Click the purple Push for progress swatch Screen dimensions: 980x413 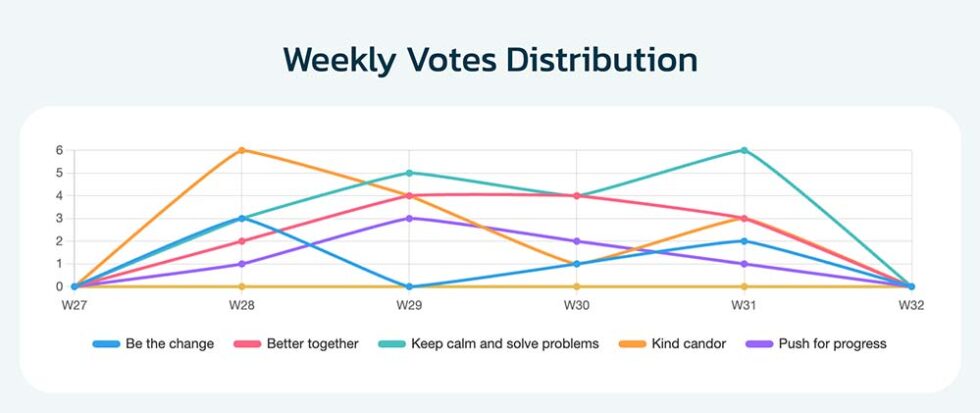759,344
